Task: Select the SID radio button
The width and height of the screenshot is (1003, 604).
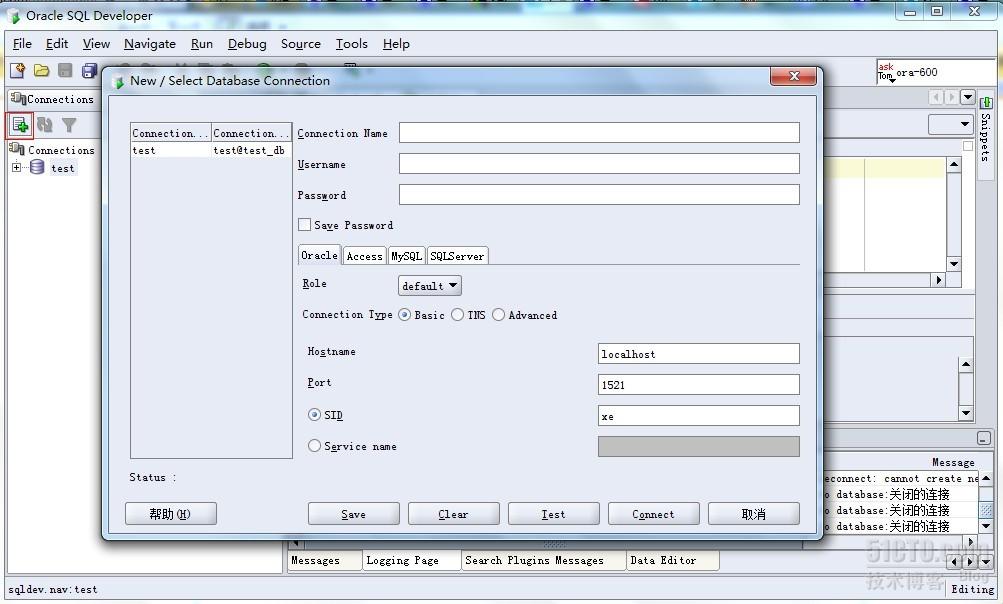Action: tap(314, 415)
